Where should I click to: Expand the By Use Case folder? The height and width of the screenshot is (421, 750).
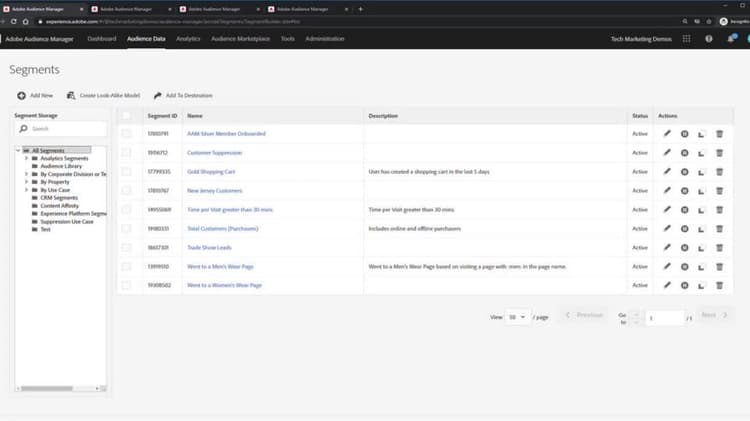click(26, 190)
